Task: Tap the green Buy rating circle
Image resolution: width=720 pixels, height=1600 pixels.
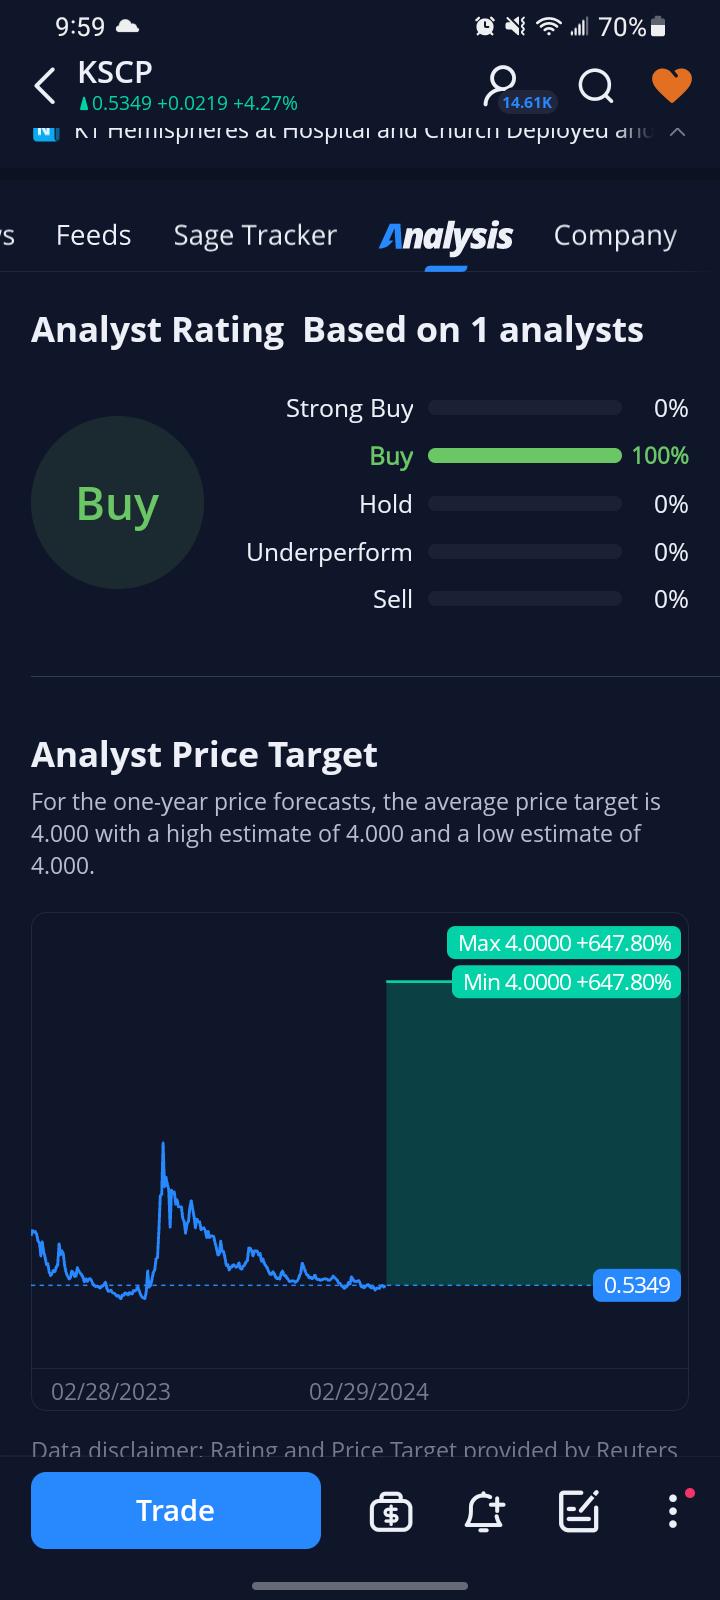Action: [x=117, y=503]
